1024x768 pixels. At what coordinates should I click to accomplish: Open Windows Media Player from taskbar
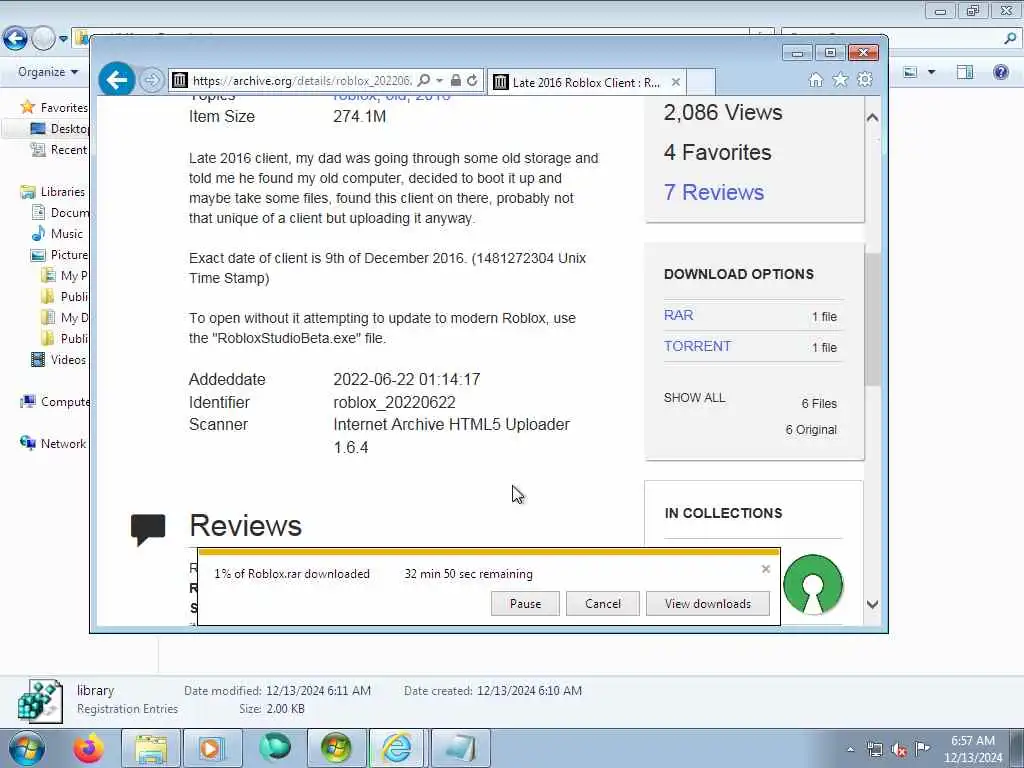click(212, 748)
